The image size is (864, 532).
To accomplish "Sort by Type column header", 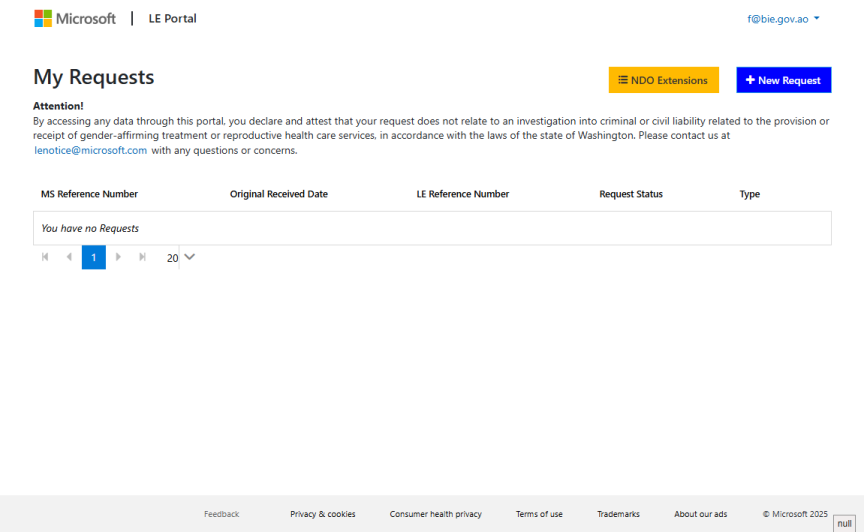I will click(x=749, y=194).
